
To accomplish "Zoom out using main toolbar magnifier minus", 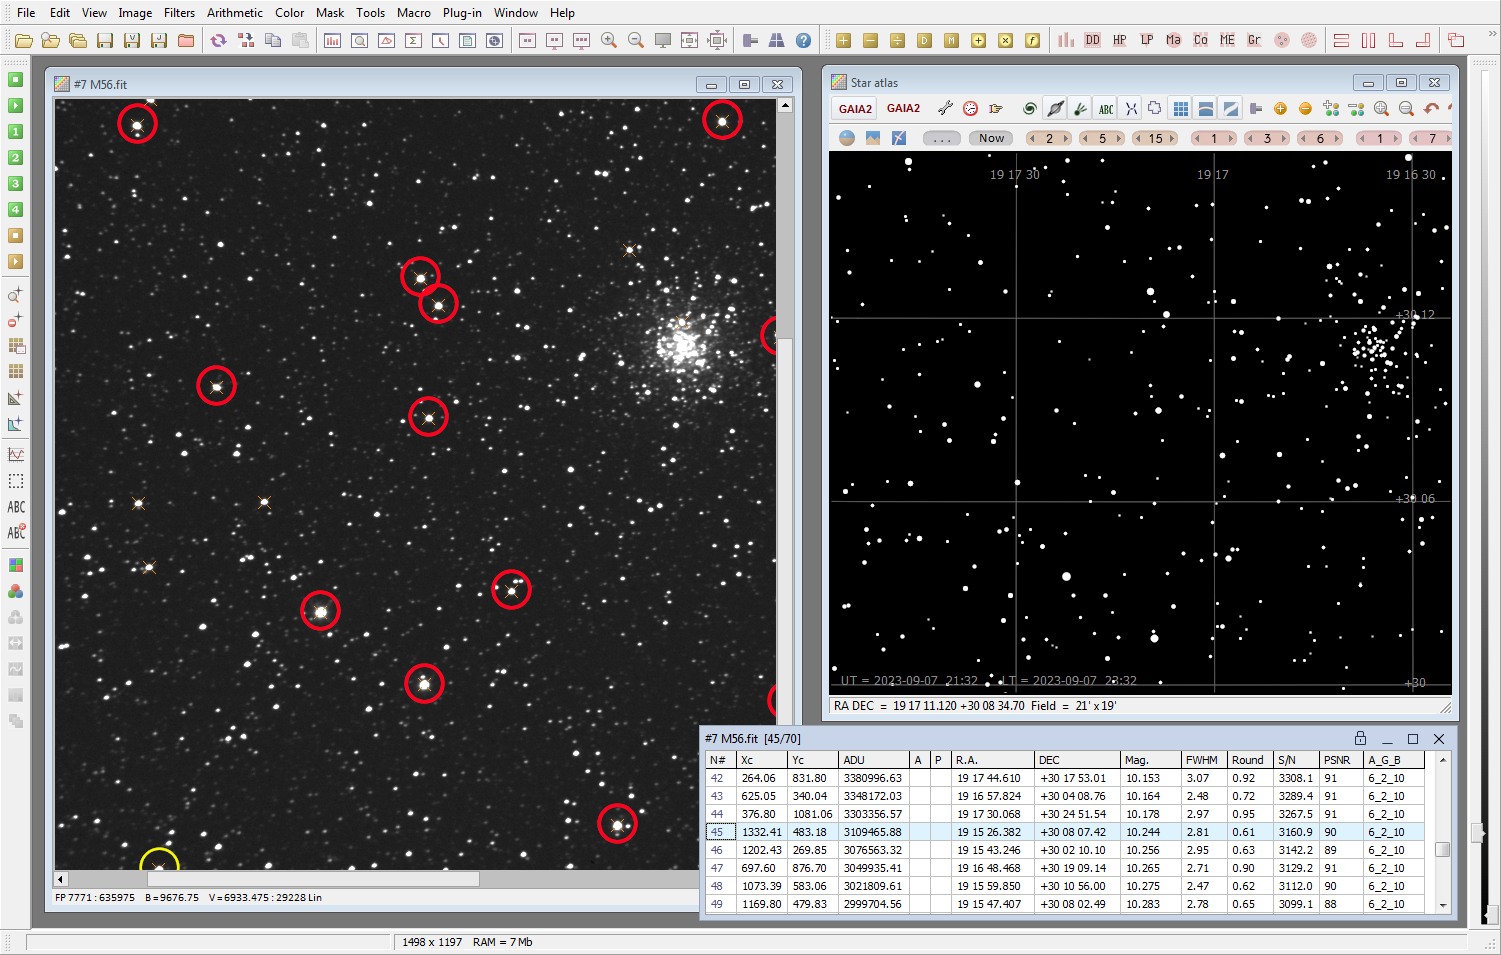I will pos(635,41).
